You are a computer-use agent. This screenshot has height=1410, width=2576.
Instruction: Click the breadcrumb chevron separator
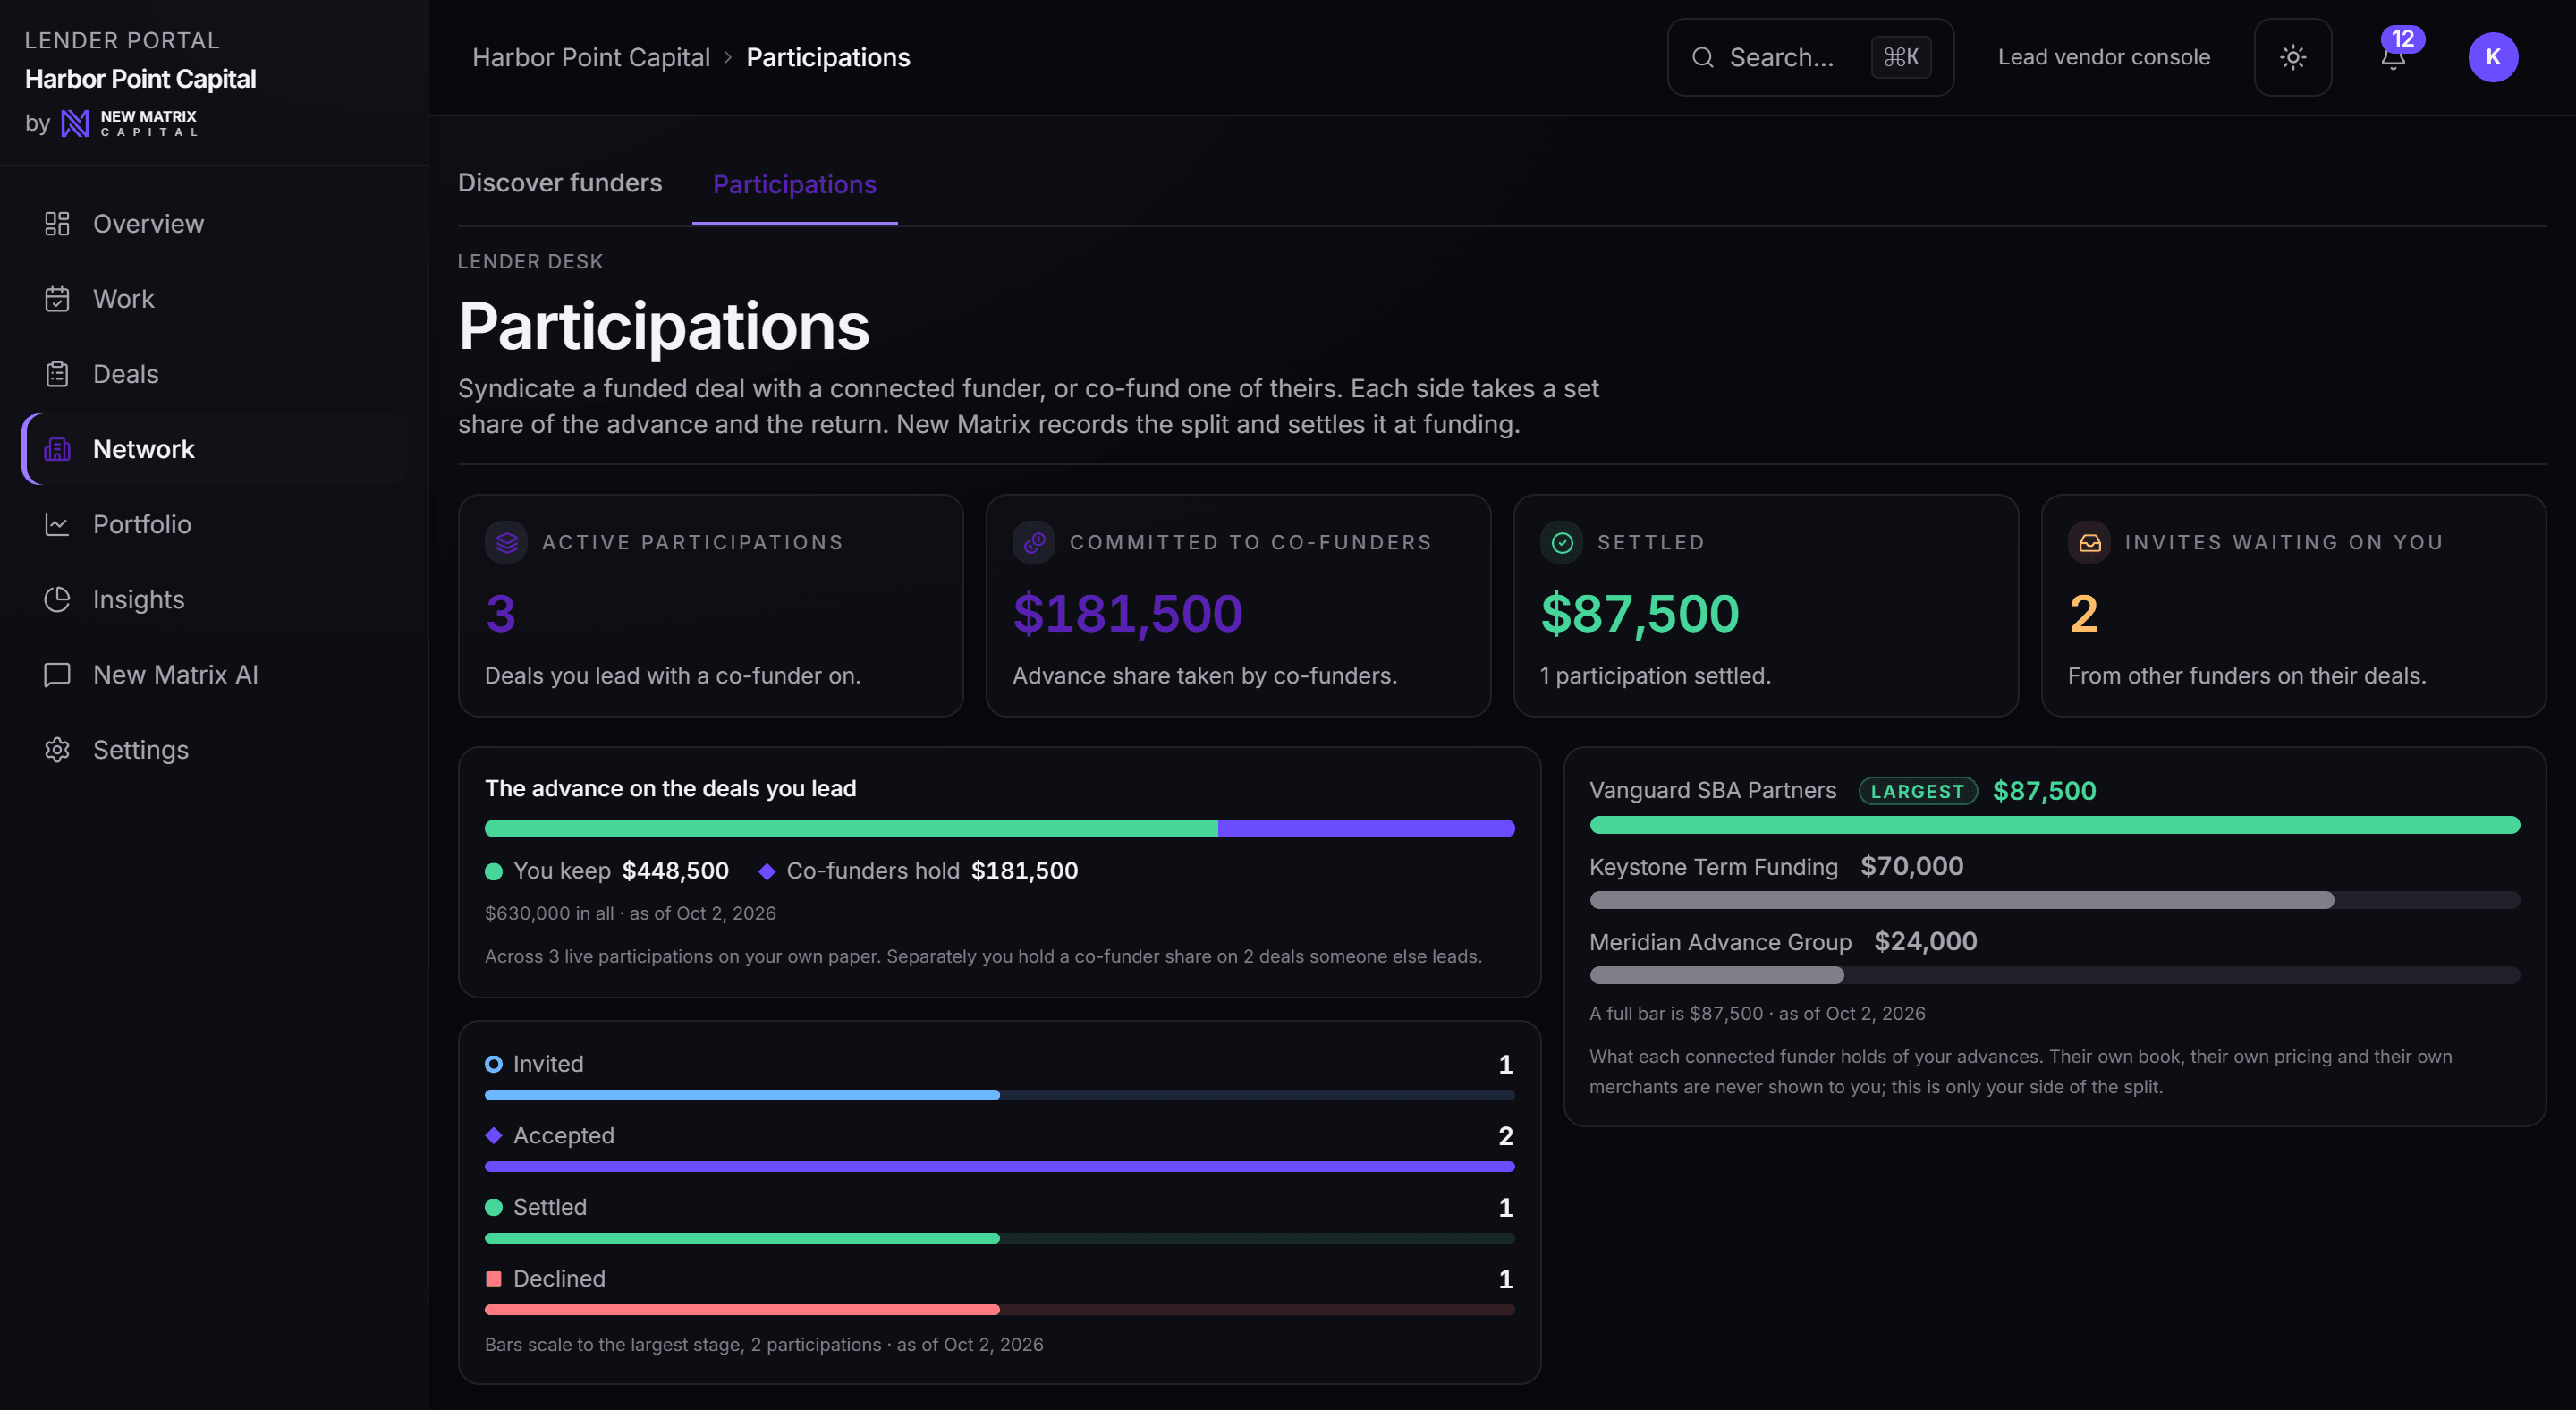(x=728, y=57)
